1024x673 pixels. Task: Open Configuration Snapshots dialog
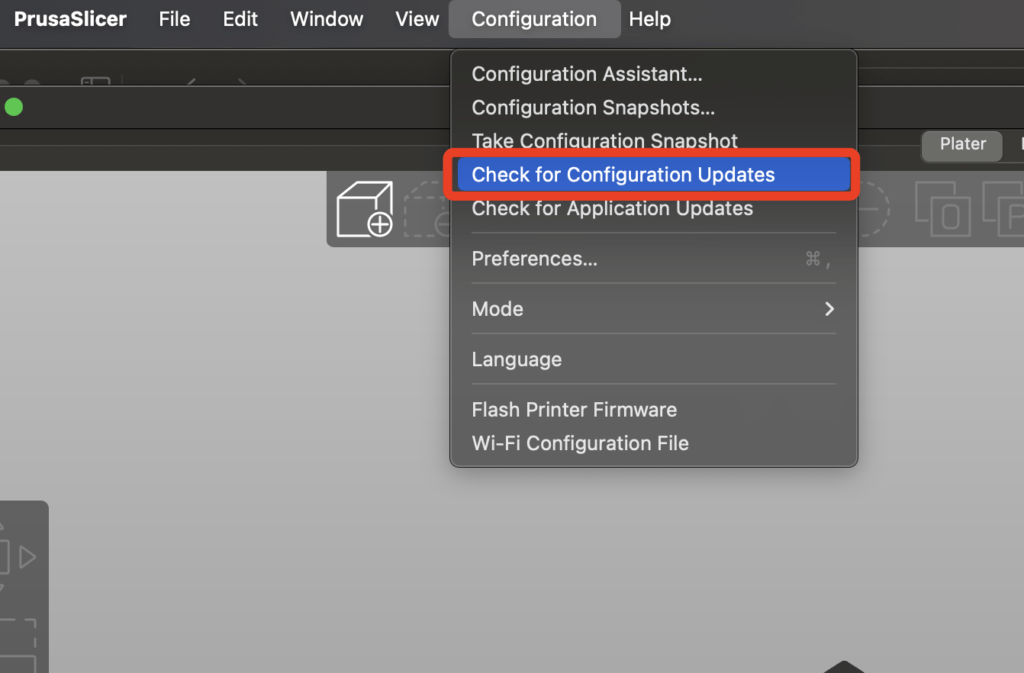click(593, 107)
